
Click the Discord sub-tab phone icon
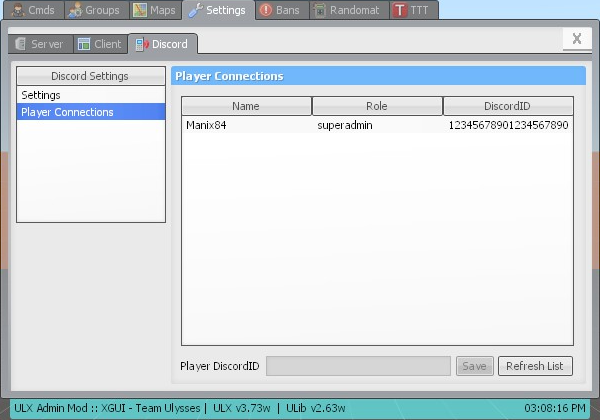click(x=142, y=44)
